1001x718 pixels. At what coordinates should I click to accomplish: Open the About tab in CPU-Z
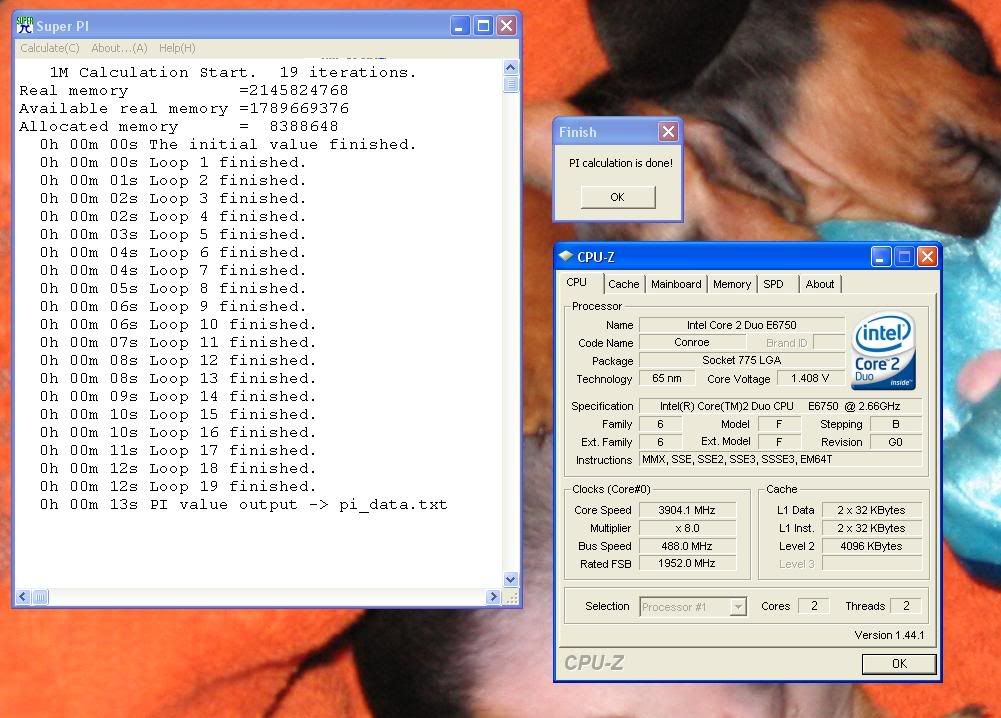(820, 284)
